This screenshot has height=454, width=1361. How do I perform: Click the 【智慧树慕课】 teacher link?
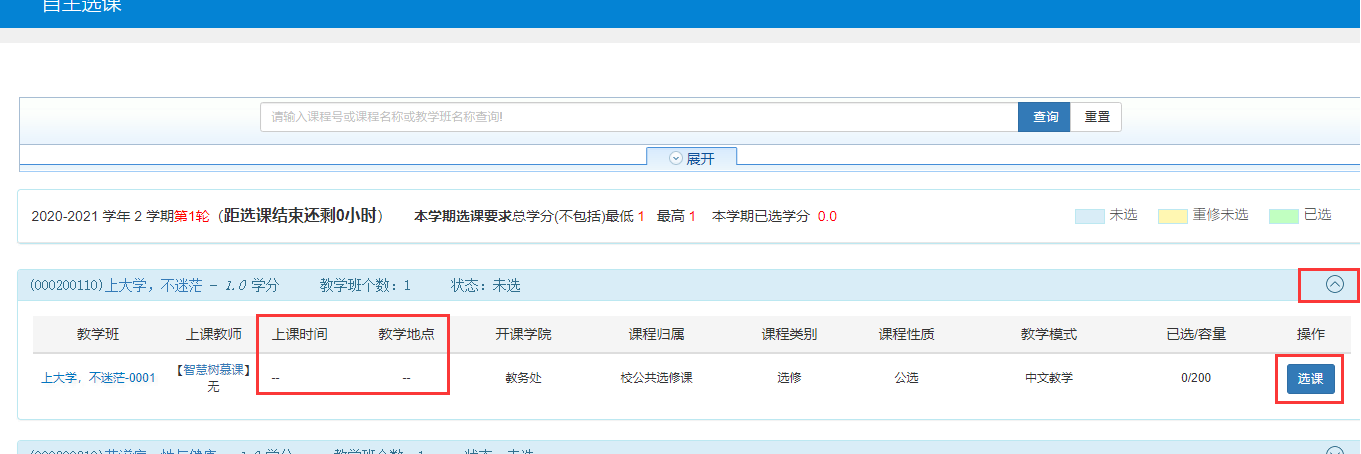tap(213, 370)
